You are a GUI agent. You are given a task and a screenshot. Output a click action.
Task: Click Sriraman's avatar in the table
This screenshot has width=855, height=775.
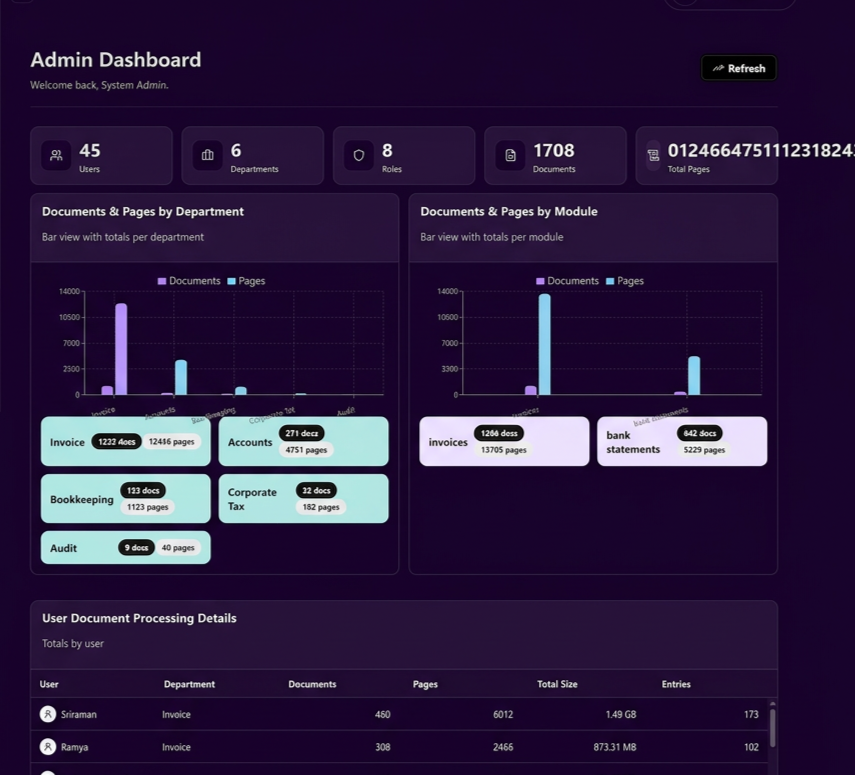(47, 714)
